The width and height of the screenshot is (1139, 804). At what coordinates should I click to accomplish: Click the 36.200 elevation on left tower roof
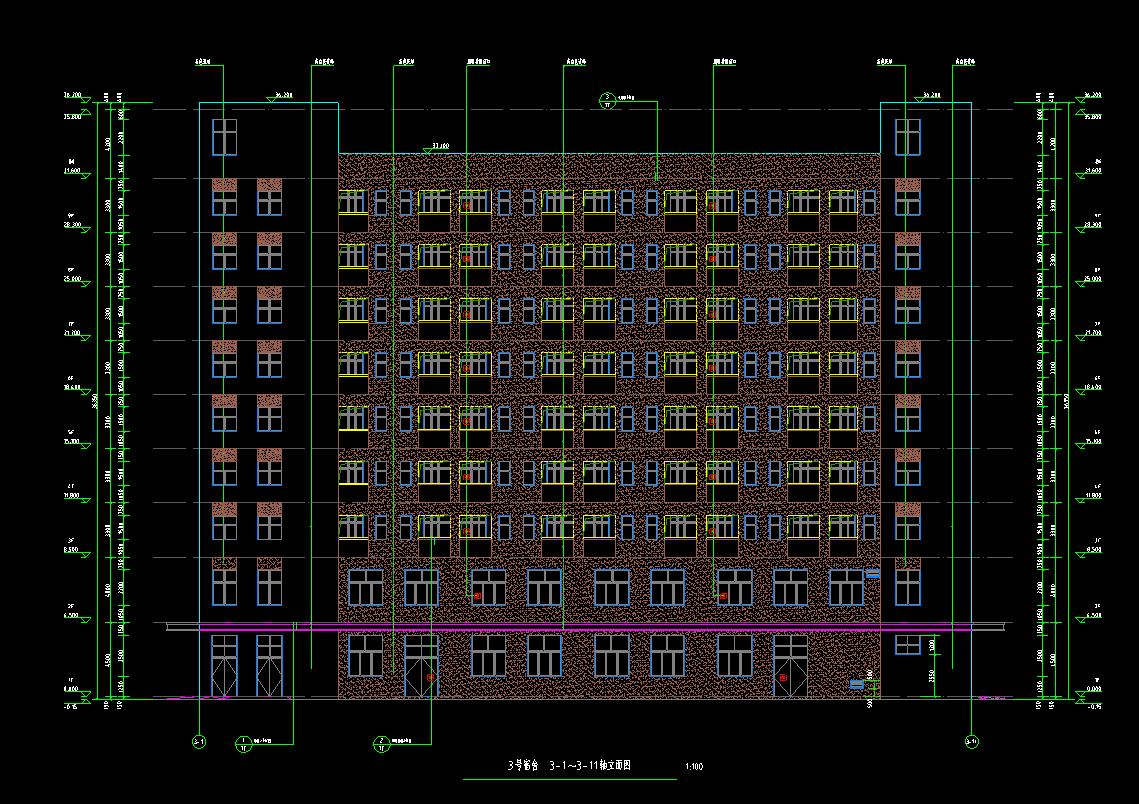point(282,96)
